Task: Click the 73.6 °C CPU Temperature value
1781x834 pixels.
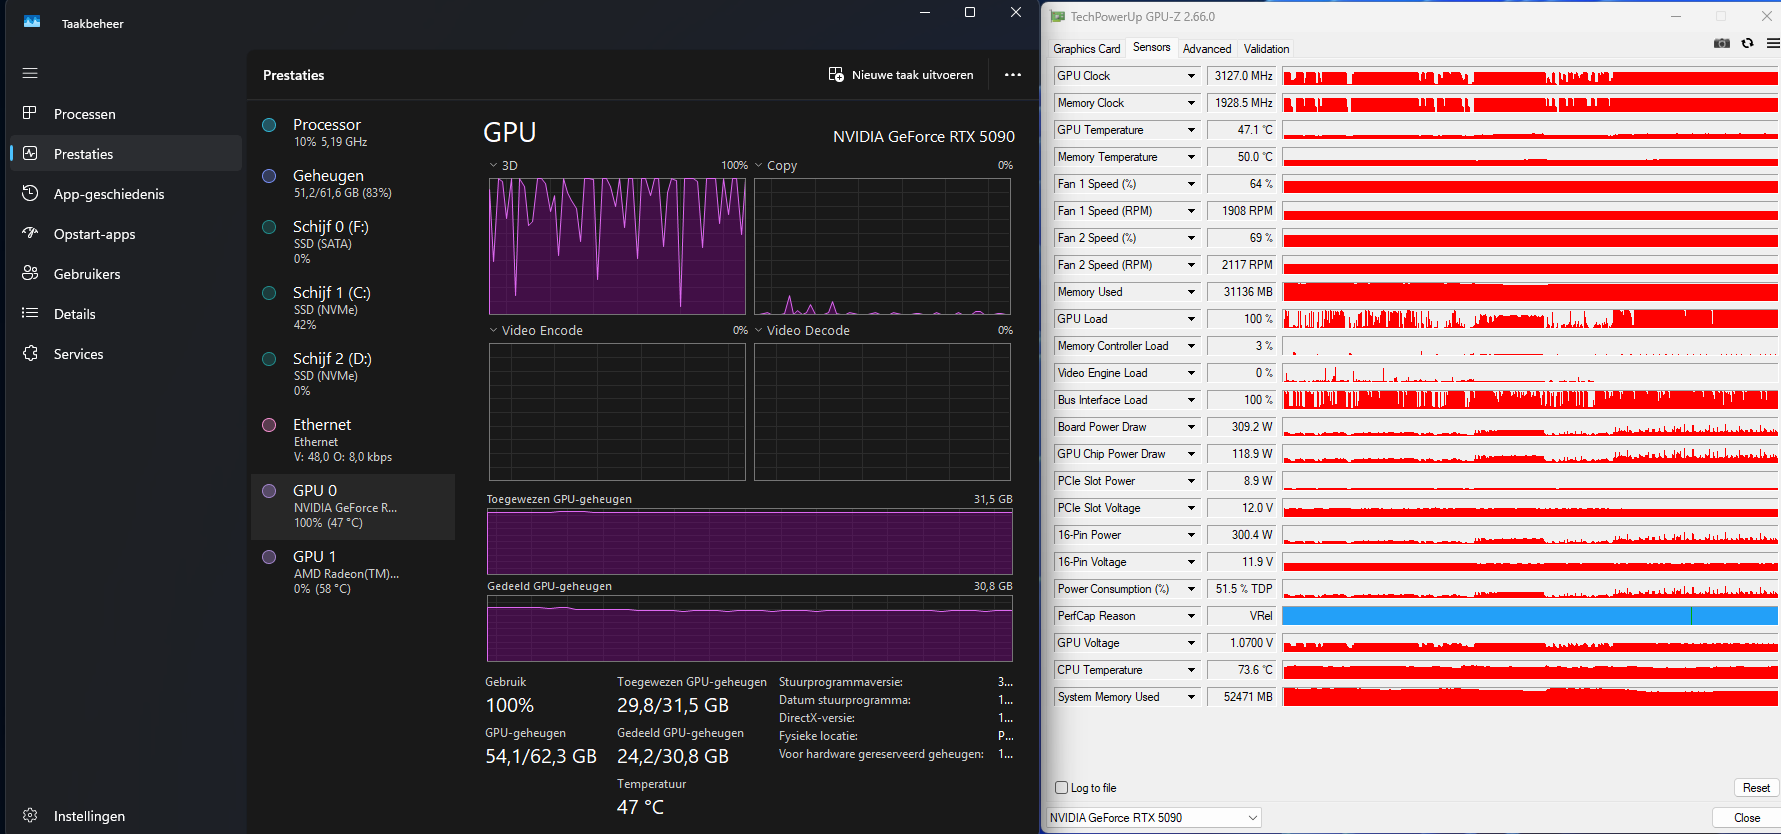Action: [x=1242, y=670]
